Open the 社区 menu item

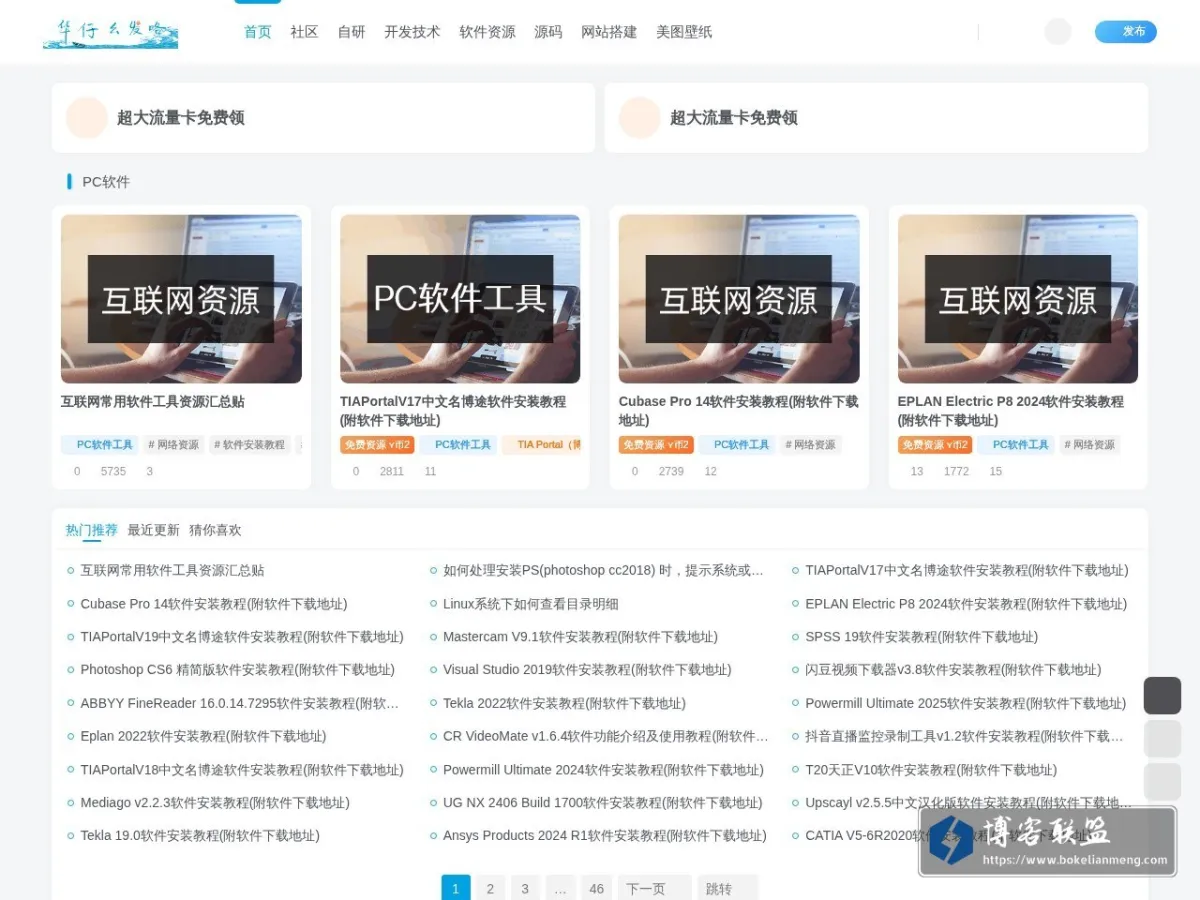[x=304, y=32]
